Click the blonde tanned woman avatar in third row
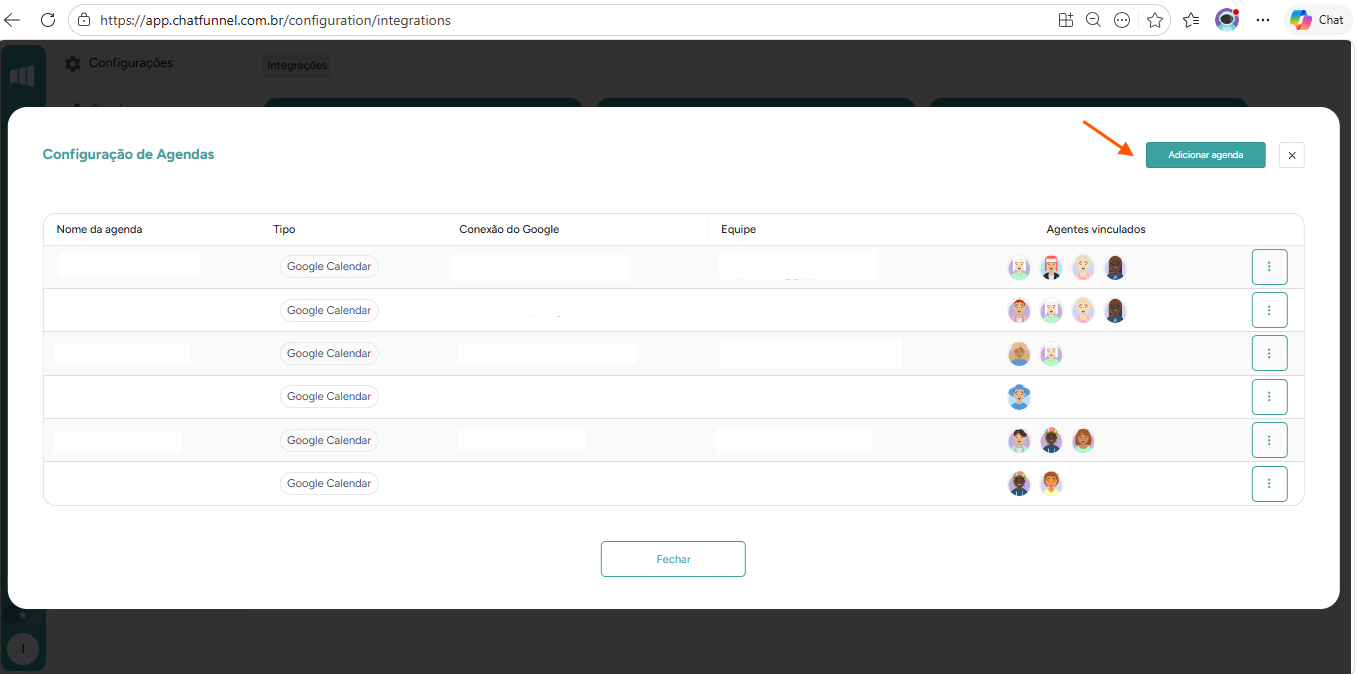1357x674 pixels. pos(1019,353)
